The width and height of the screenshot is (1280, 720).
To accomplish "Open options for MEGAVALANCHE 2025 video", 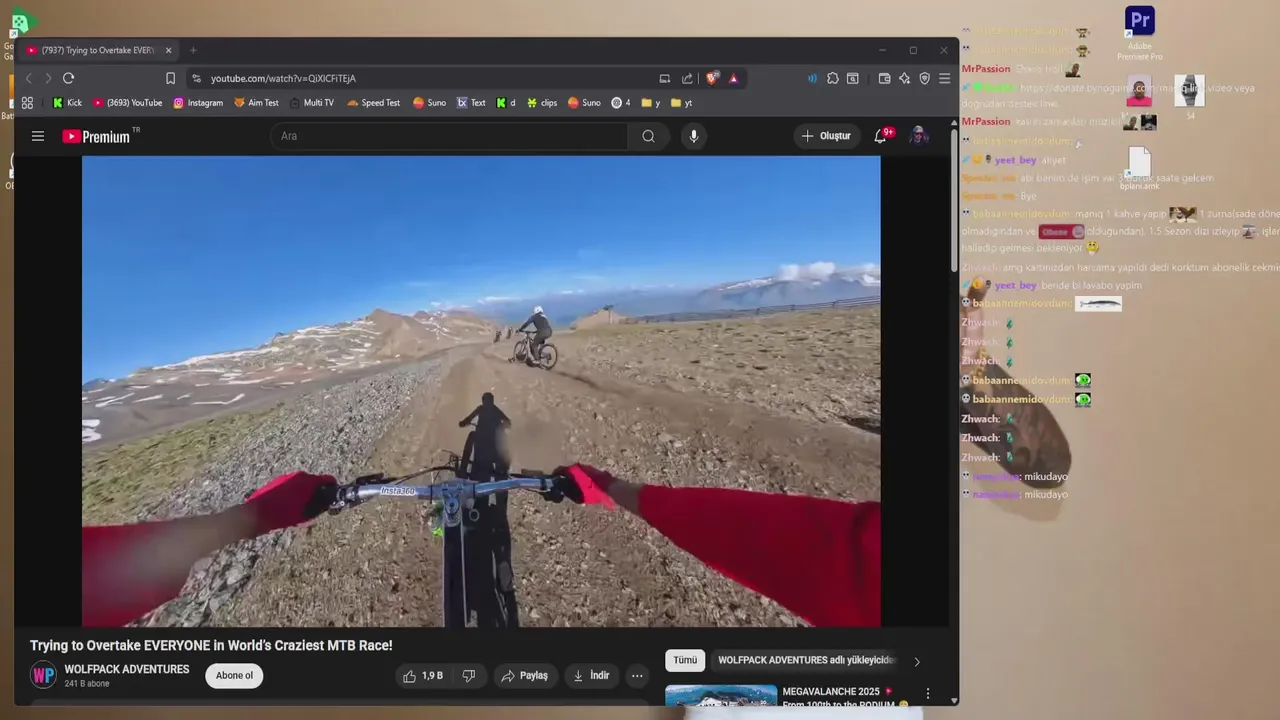I will coord(928,693).
